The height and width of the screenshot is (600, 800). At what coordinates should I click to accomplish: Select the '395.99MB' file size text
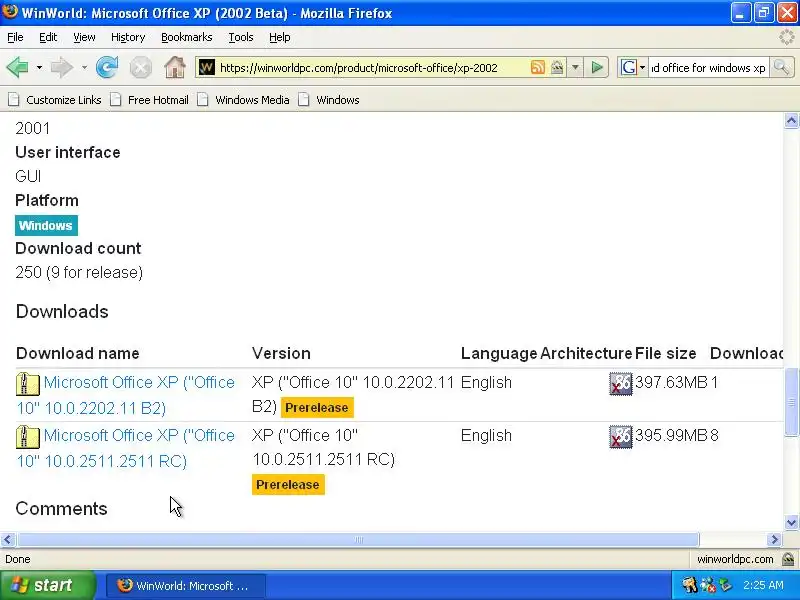click(671, 435)
